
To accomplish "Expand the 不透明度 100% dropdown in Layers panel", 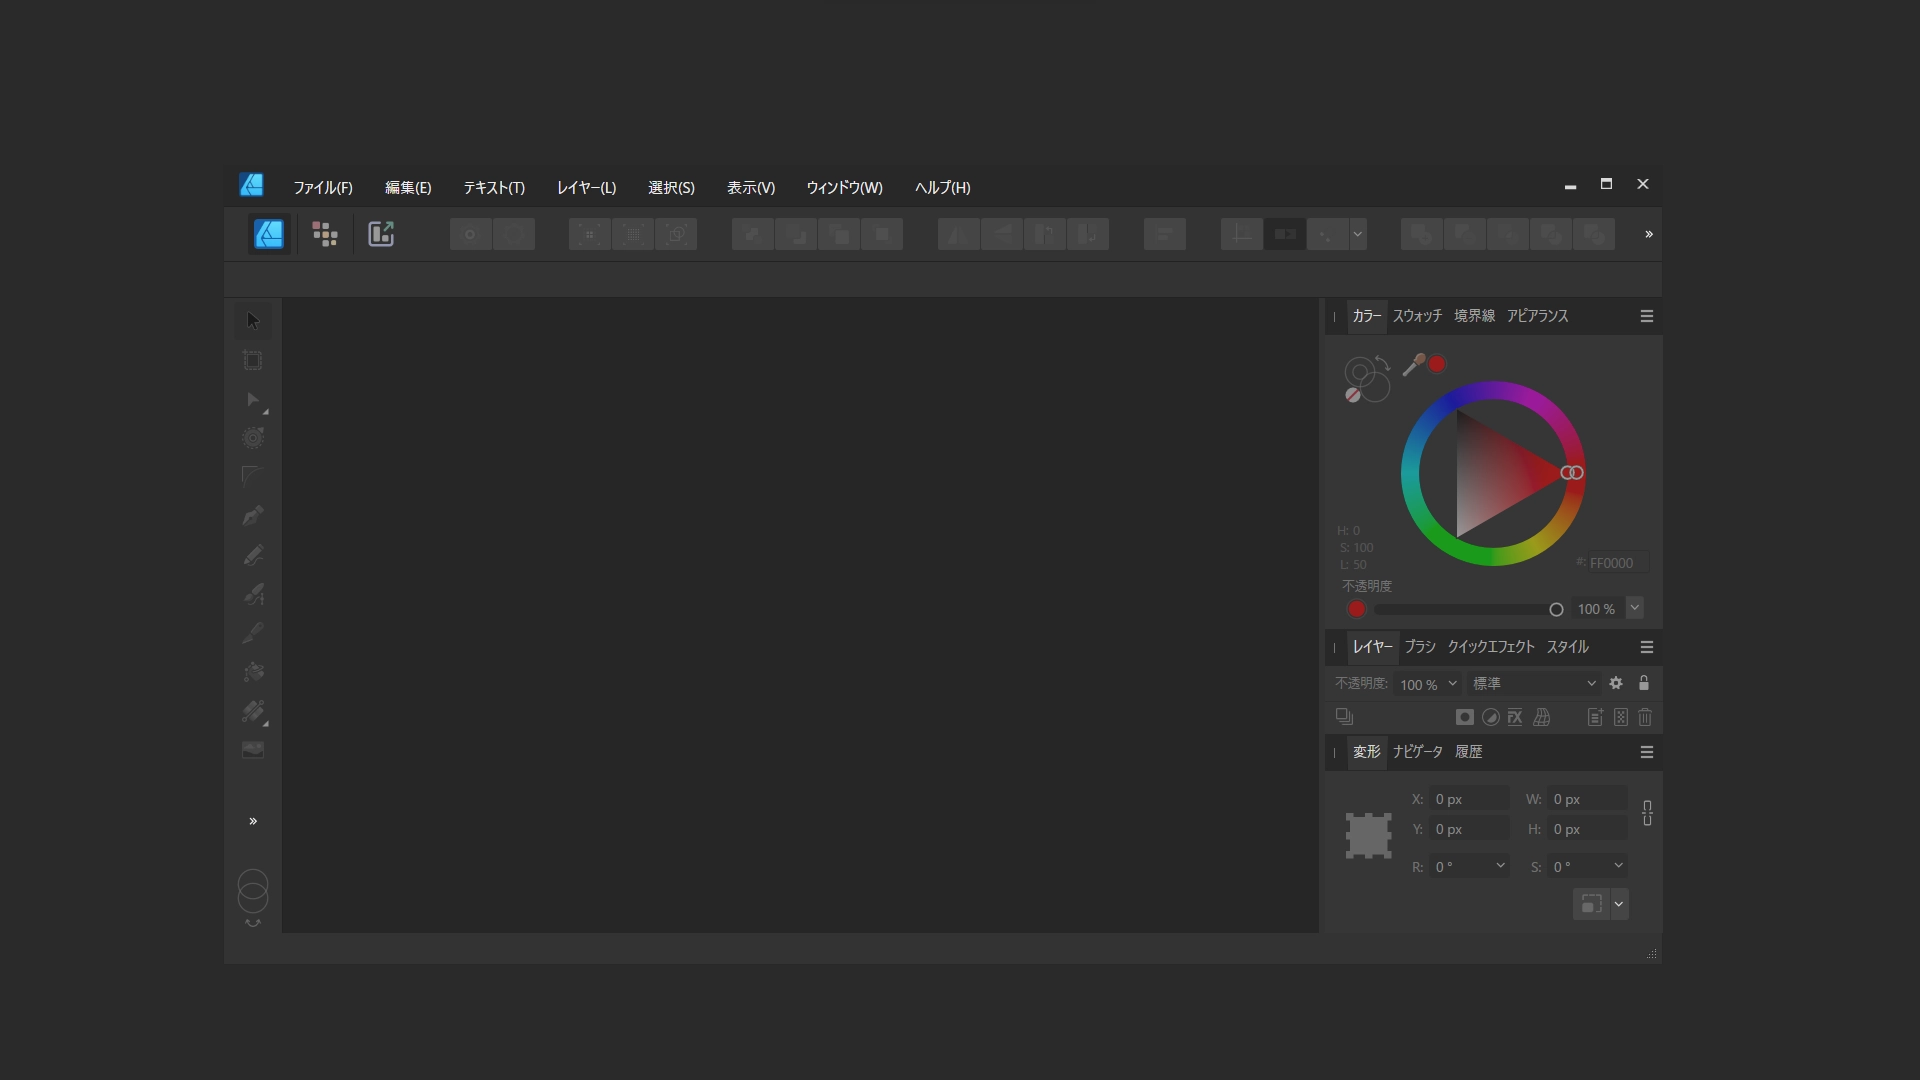I will pos(1452,684).
